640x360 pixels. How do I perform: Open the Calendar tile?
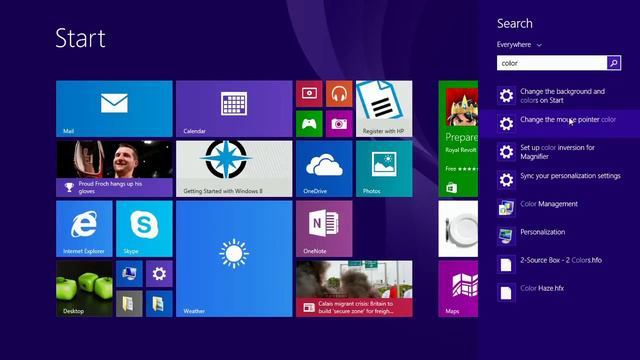tap(234, 109)
